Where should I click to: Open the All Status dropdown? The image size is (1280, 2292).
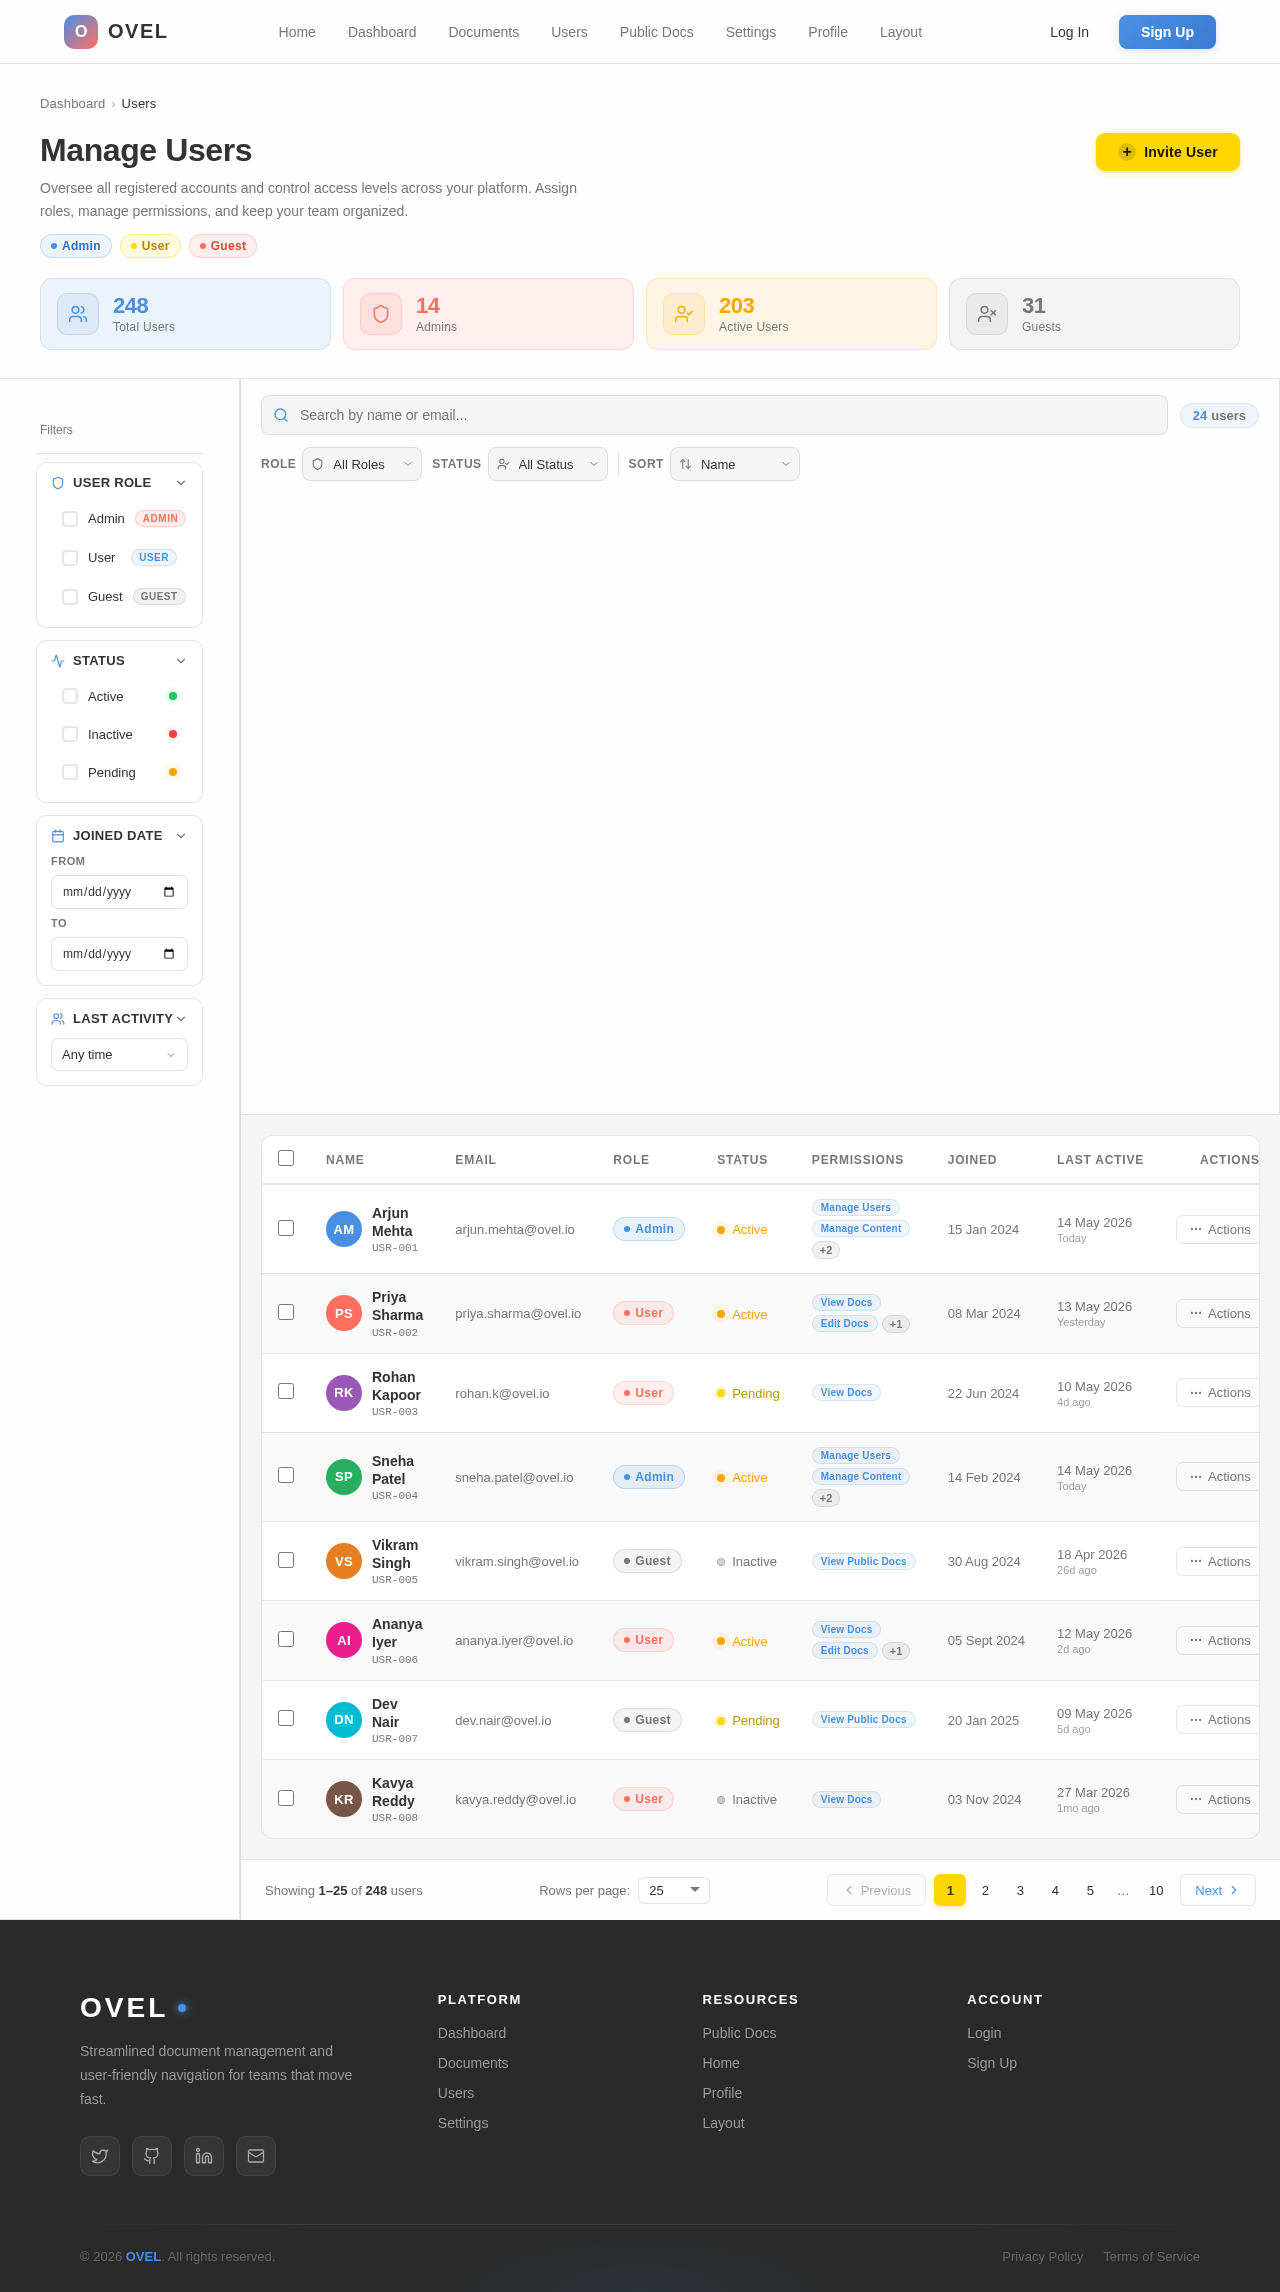tap(548, 464)
